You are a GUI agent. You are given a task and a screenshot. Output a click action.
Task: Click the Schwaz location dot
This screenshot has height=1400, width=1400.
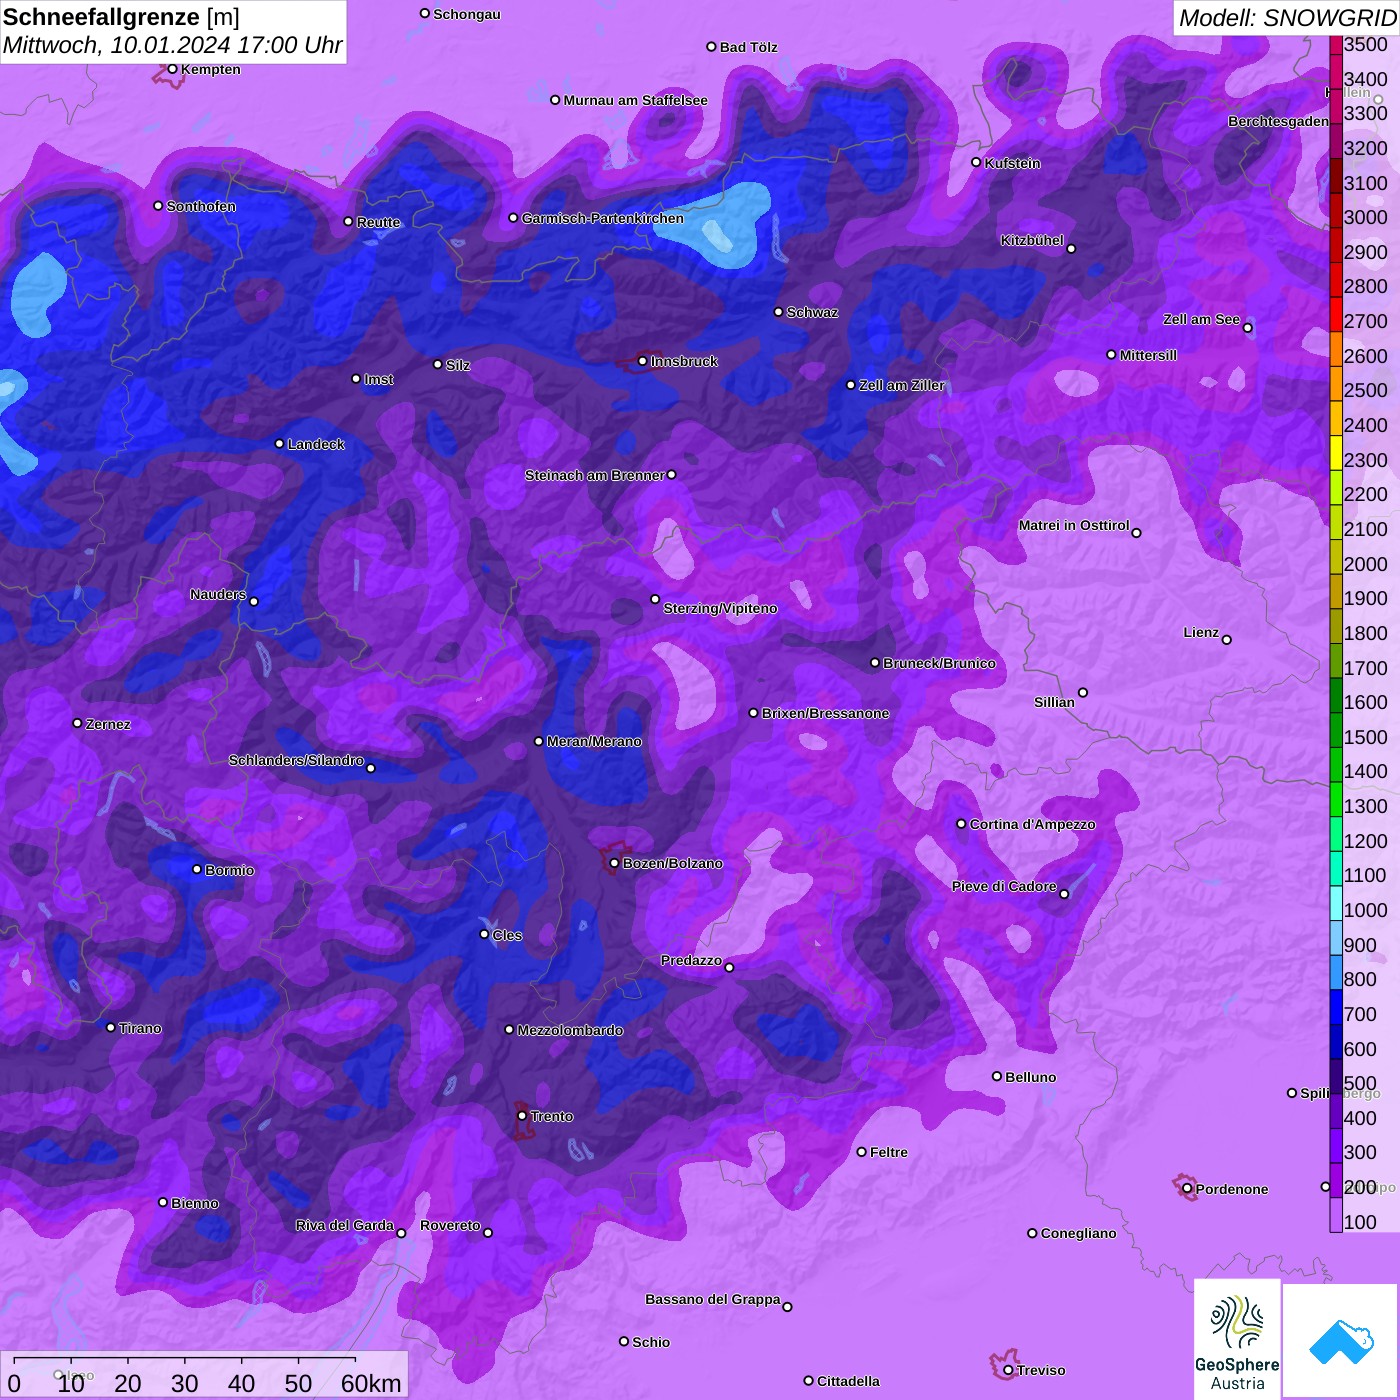(x=778, y=312)
